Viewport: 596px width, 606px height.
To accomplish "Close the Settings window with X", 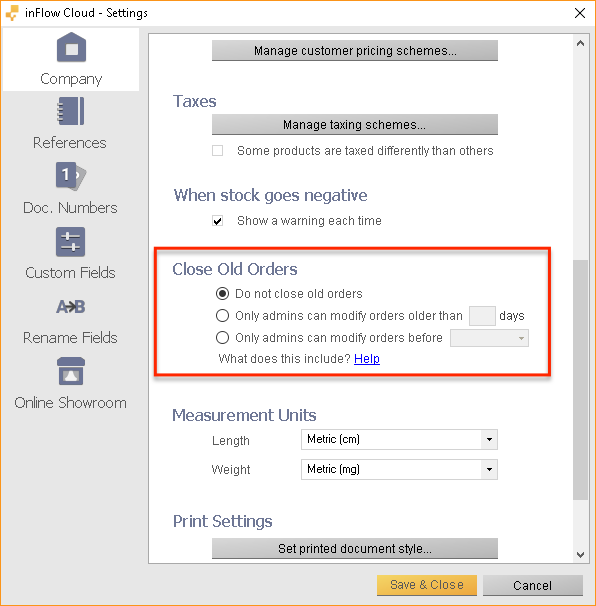I will [579, 13].
